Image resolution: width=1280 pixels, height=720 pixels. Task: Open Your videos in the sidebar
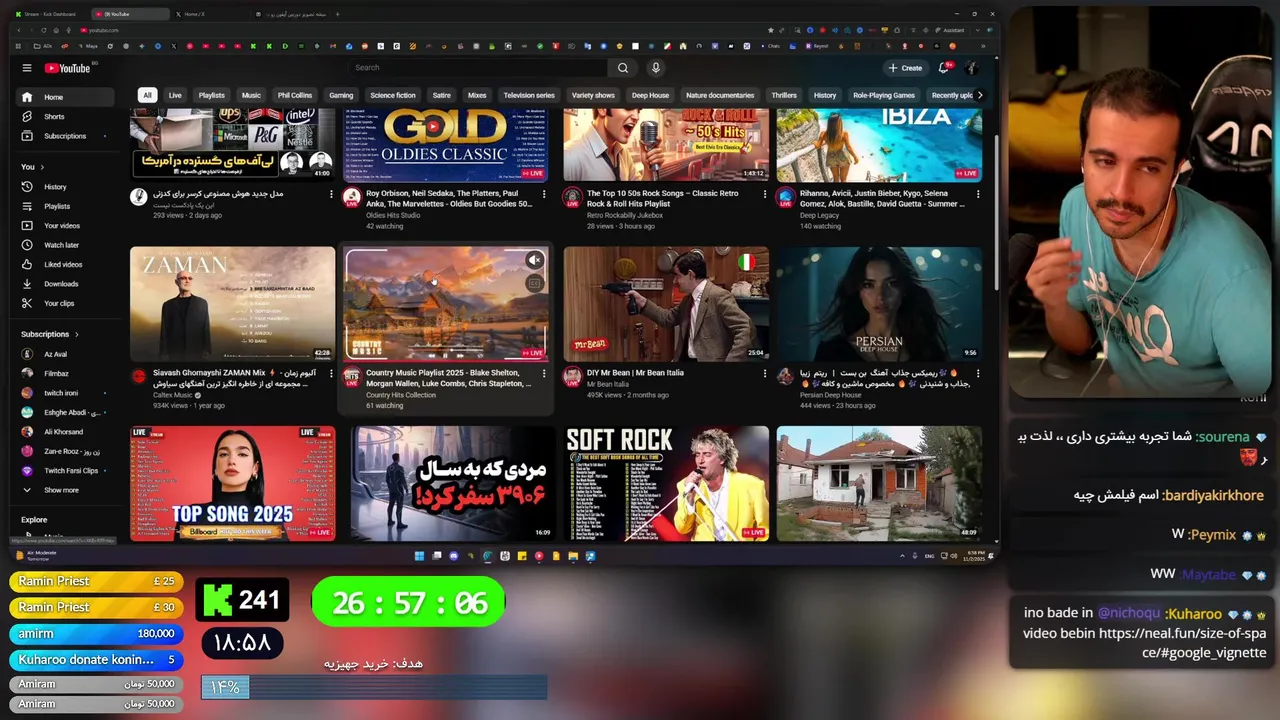(67, 226)
